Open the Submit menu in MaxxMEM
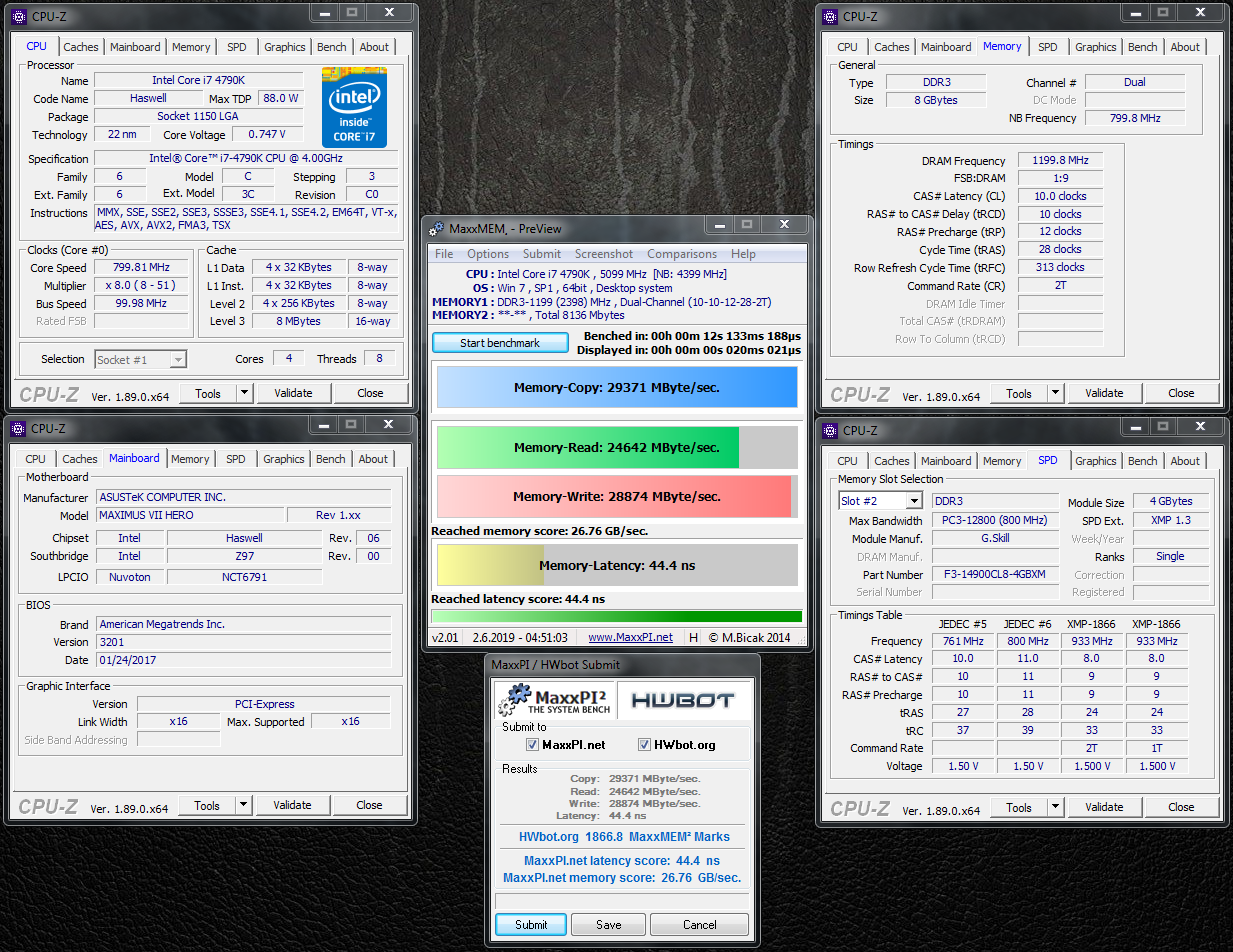 coord(542,254)
